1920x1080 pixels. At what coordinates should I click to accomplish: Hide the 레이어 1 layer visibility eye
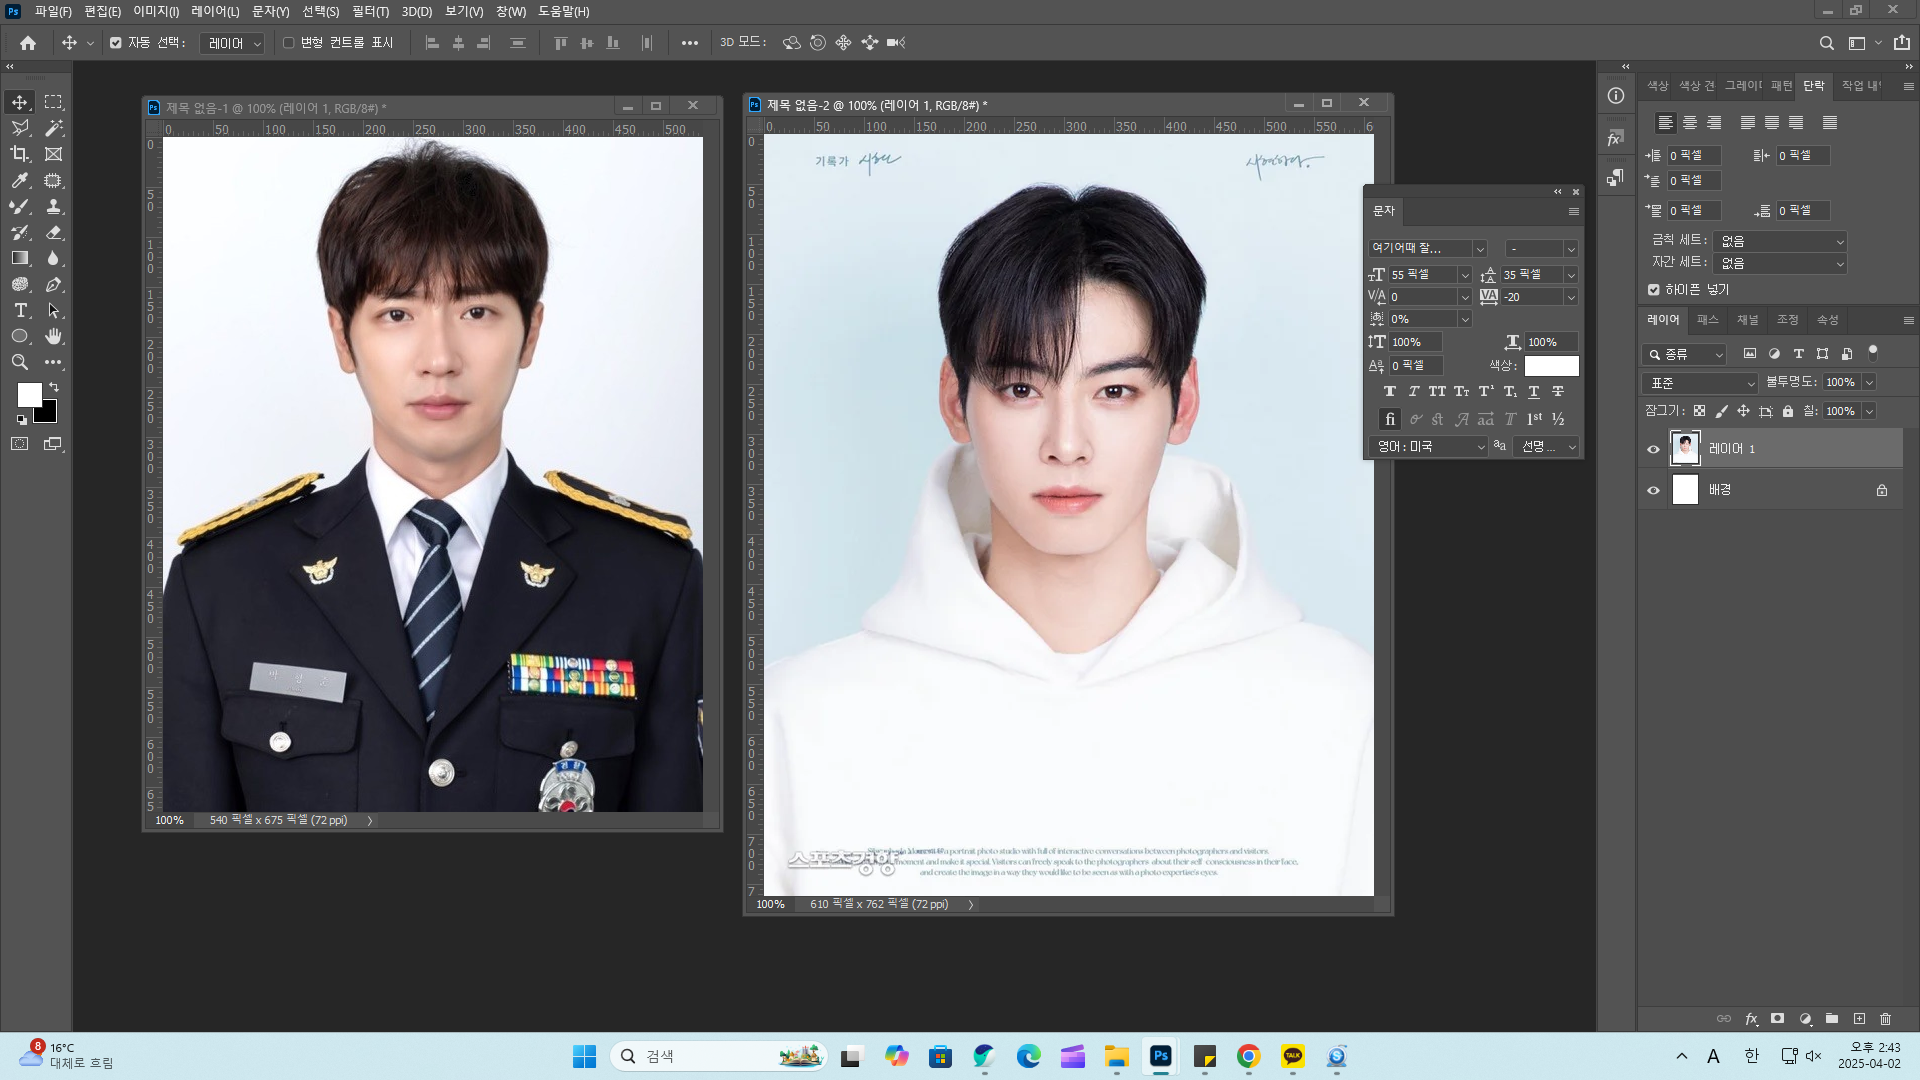tap(1653, 449)
